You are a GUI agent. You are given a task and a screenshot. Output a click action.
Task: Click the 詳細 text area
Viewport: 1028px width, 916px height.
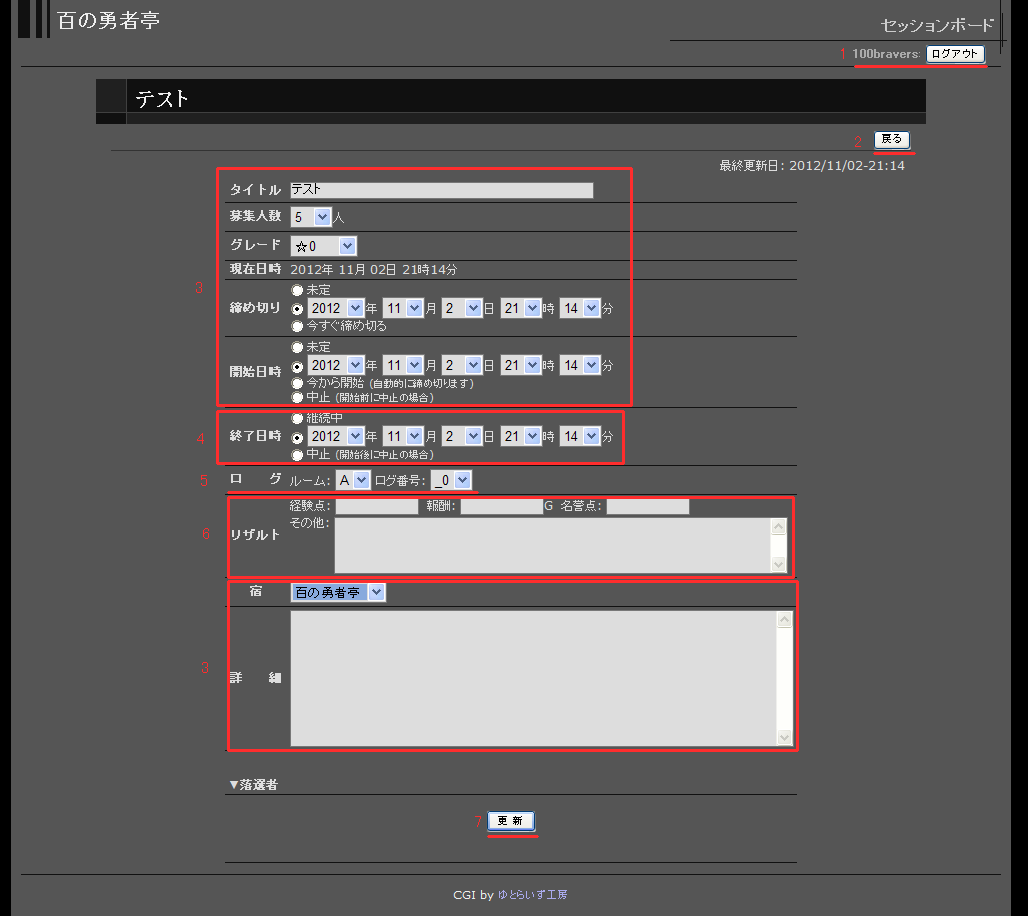[x=532, y=678]
